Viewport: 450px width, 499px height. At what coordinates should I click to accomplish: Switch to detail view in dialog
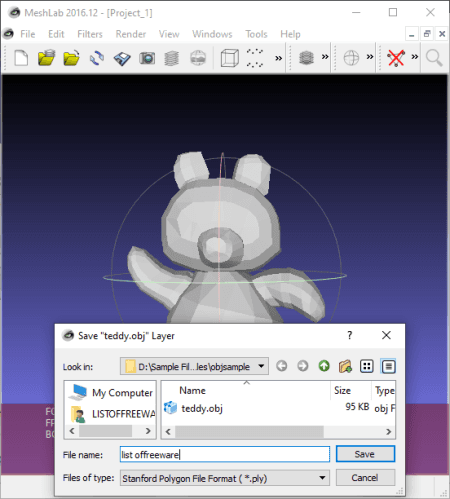[x=388, y=366]
